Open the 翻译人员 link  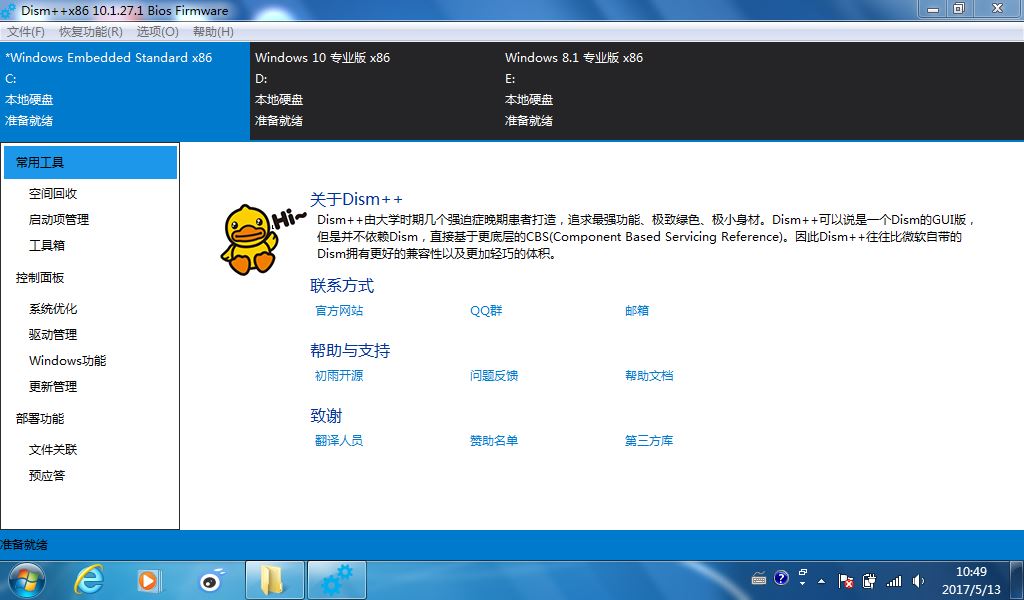[x=339, y=441]
